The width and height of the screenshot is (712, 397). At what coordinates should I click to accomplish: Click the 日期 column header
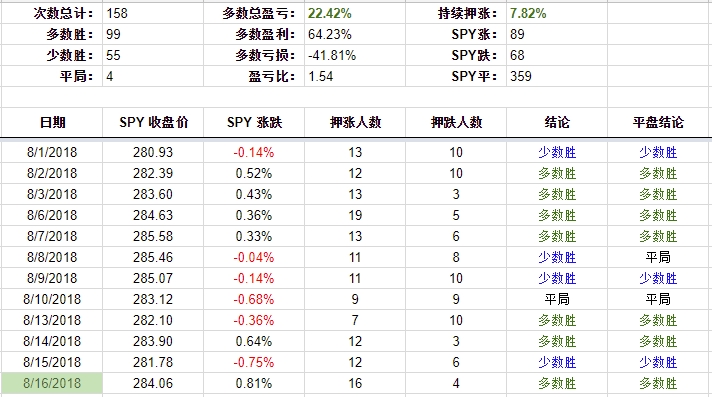tap(52, 122)
